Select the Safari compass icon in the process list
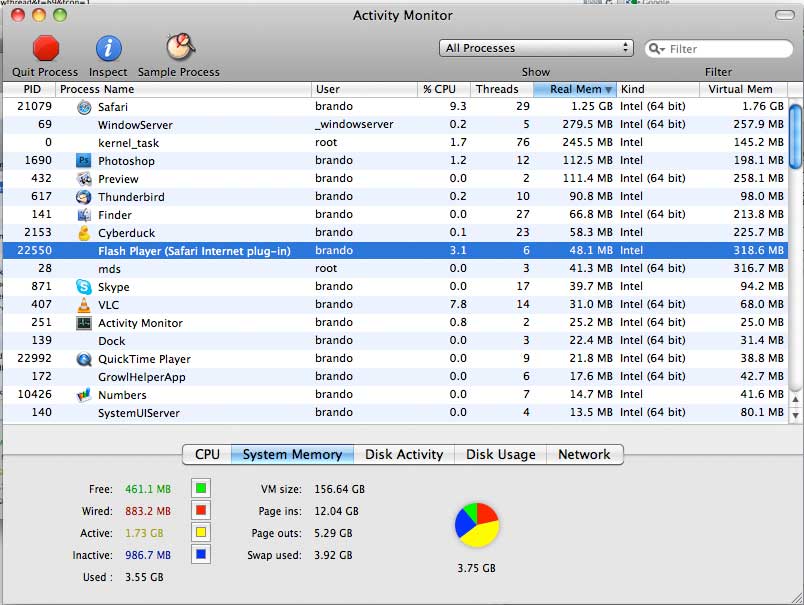 pos(84,107)
